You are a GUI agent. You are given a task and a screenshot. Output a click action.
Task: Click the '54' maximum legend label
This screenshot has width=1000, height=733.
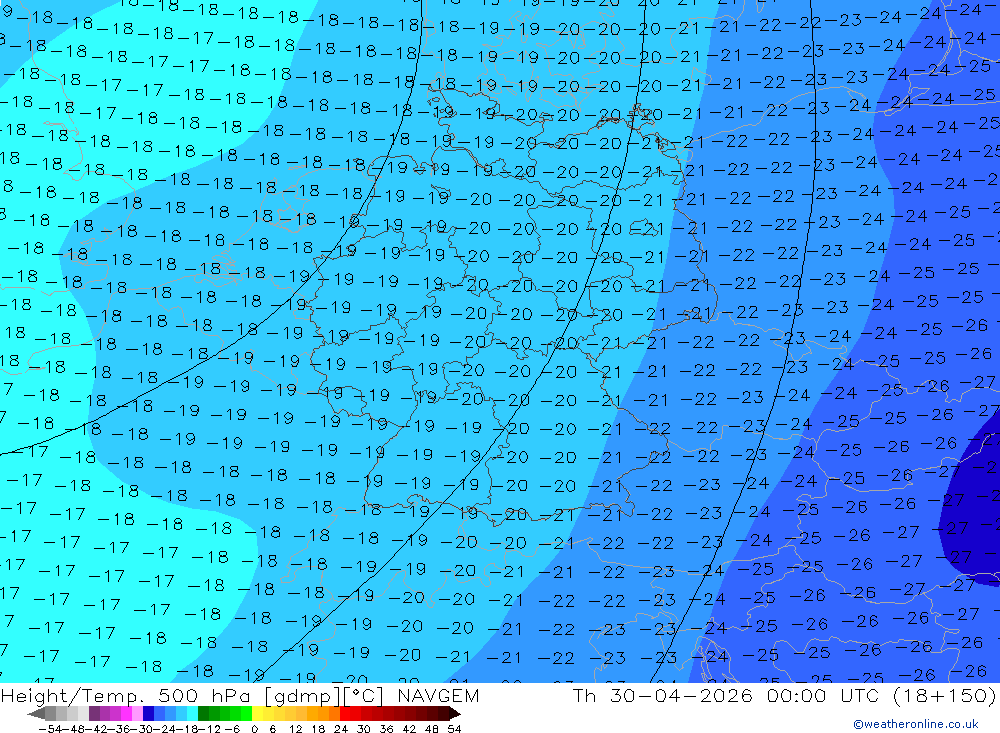pos(454,729)
